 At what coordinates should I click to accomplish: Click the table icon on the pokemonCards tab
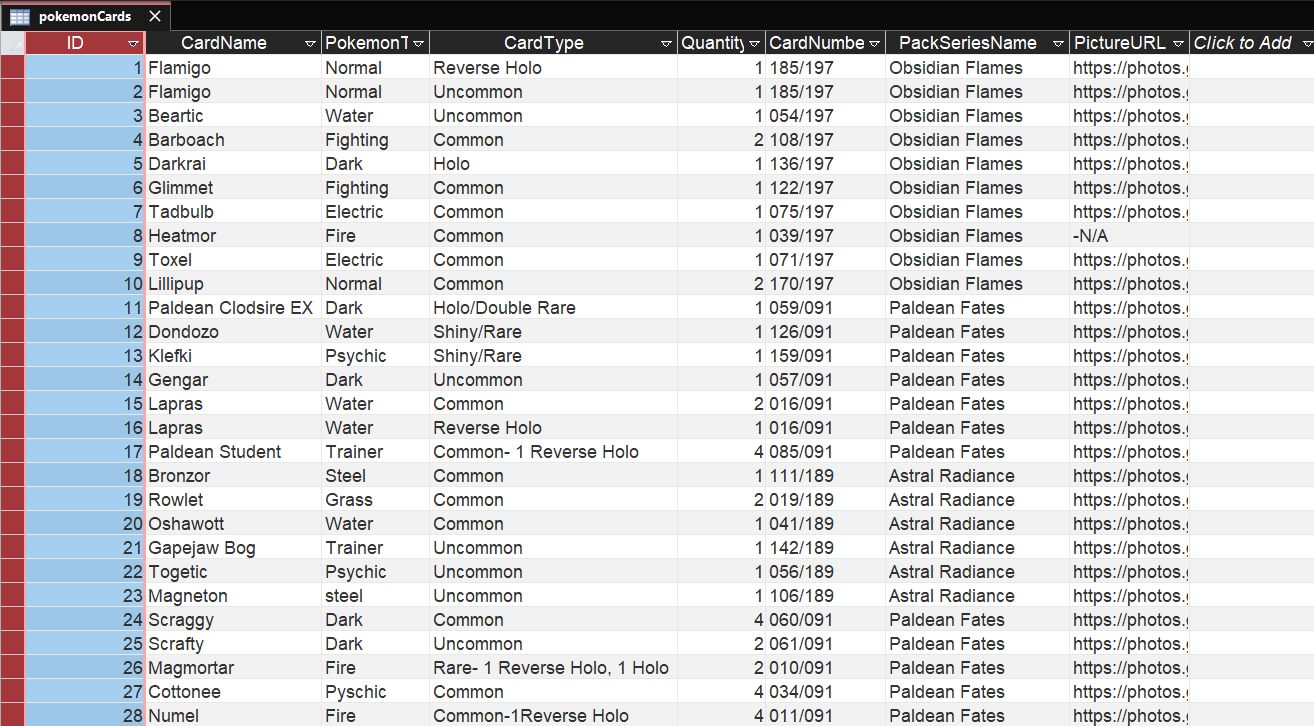19,16
